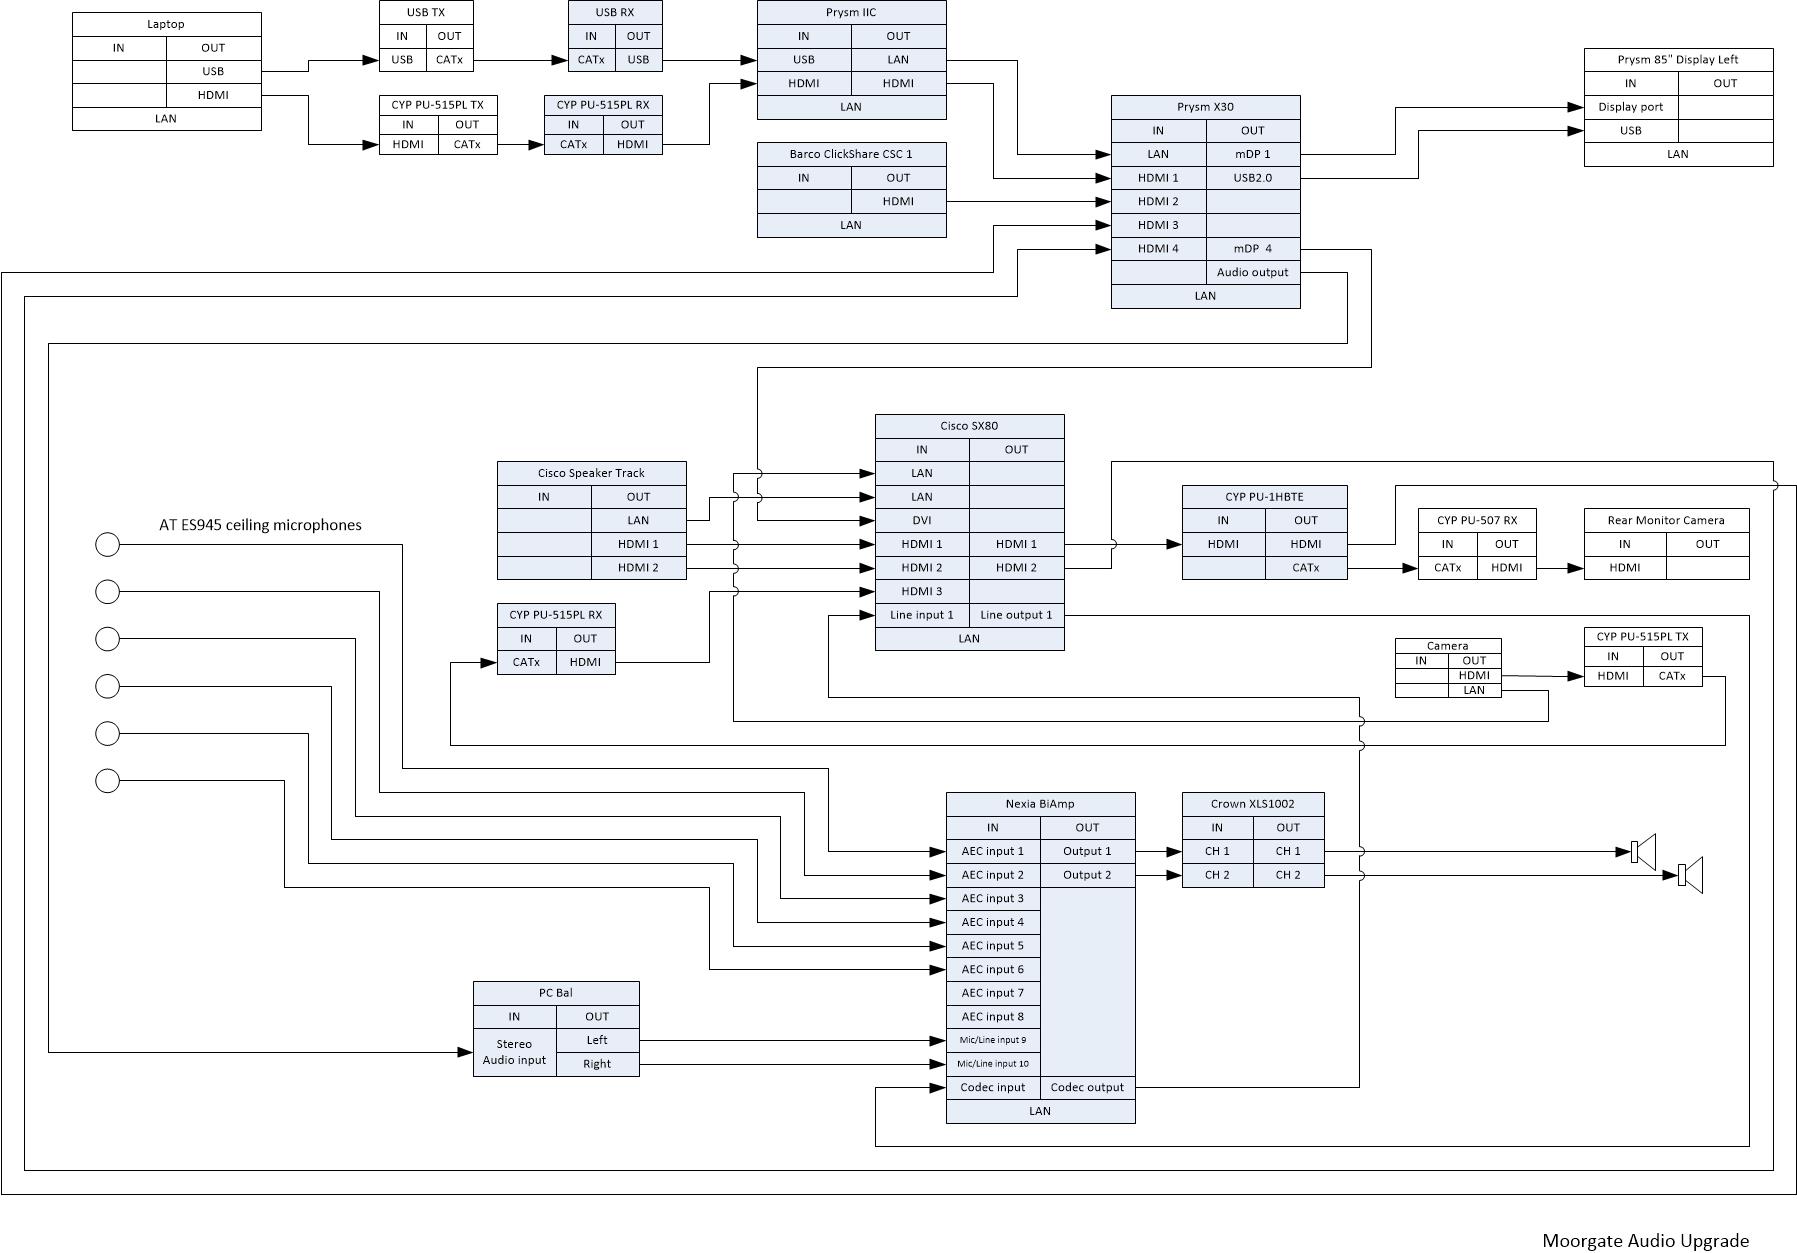
Task: Click PC Bal "Left" output cell
Action: (597, 1040)
